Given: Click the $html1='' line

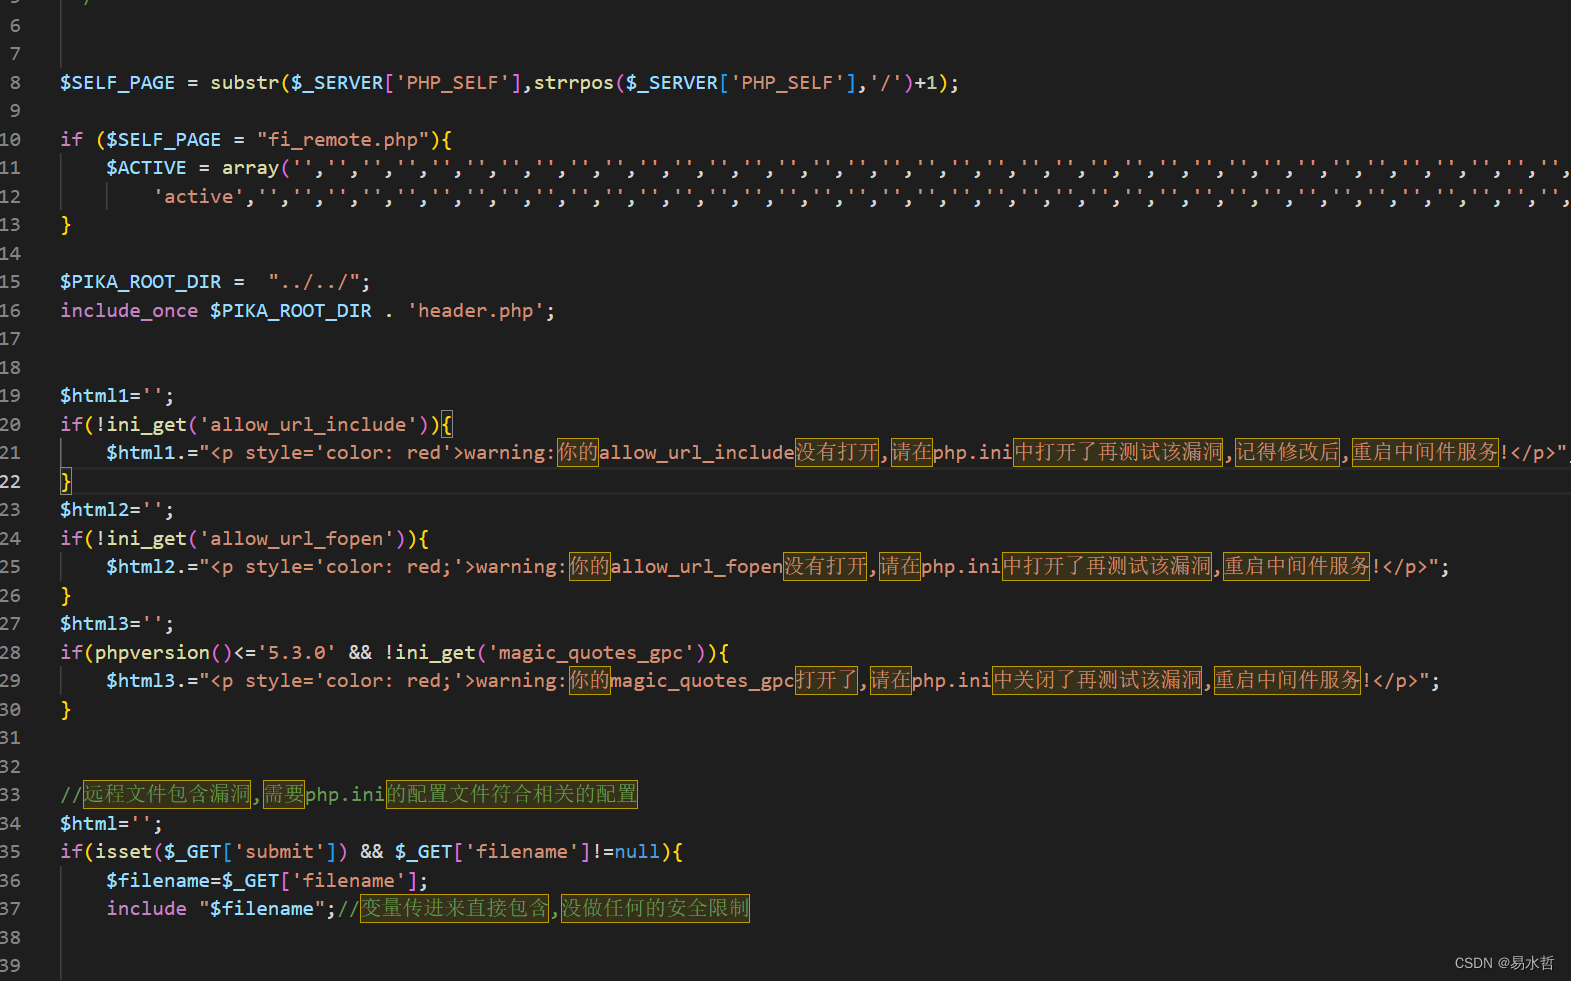Looking at the screenshot, I should tap(117, 396).
